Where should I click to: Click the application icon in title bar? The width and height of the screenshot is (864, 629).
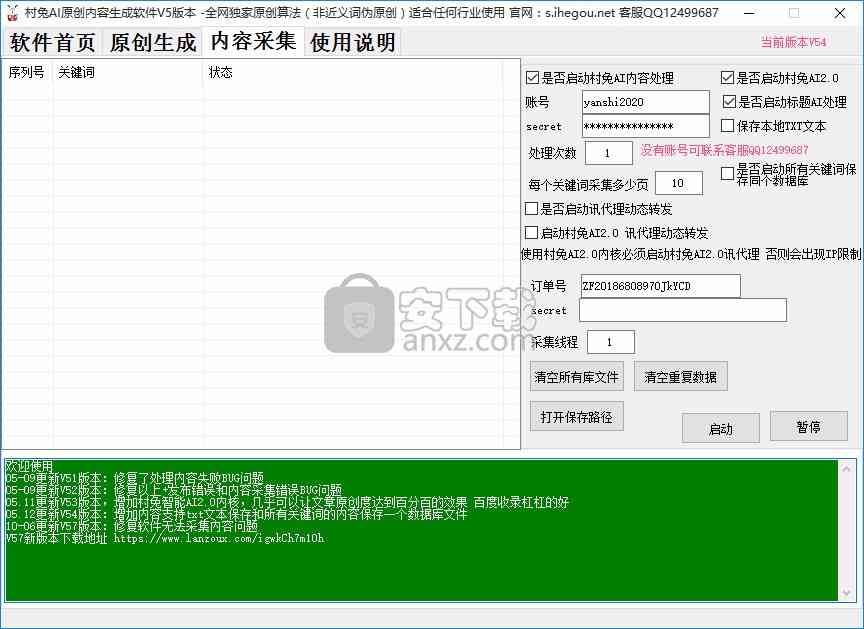(x=12, y=13)
